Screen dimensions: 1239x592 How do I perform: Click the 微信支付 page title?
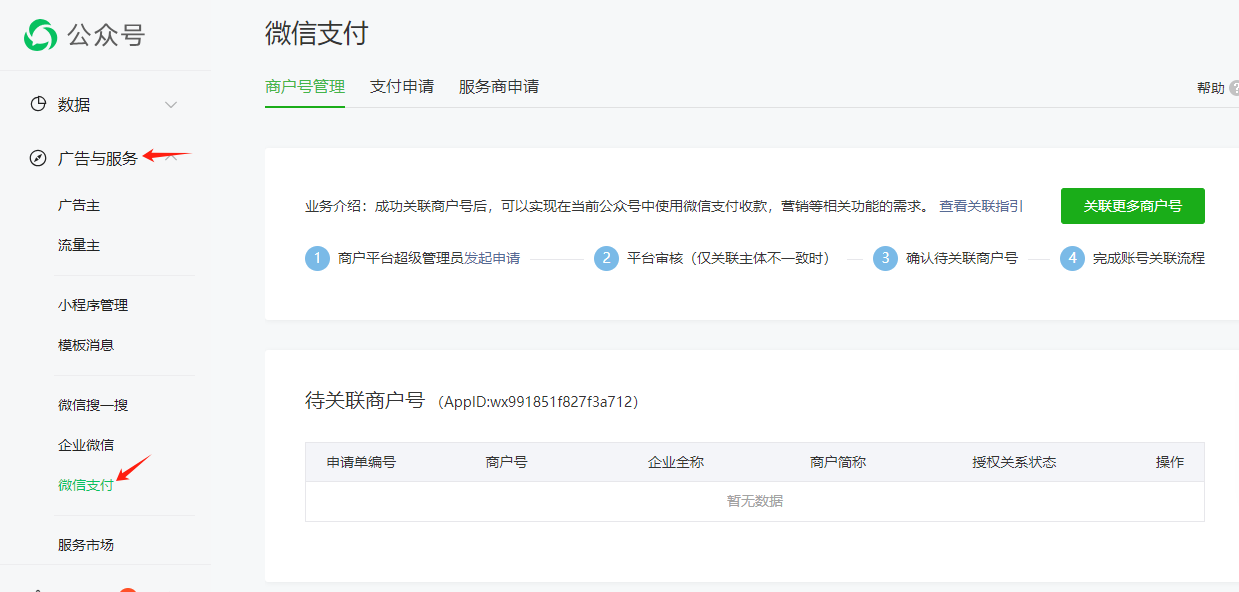tap(317, 33)
